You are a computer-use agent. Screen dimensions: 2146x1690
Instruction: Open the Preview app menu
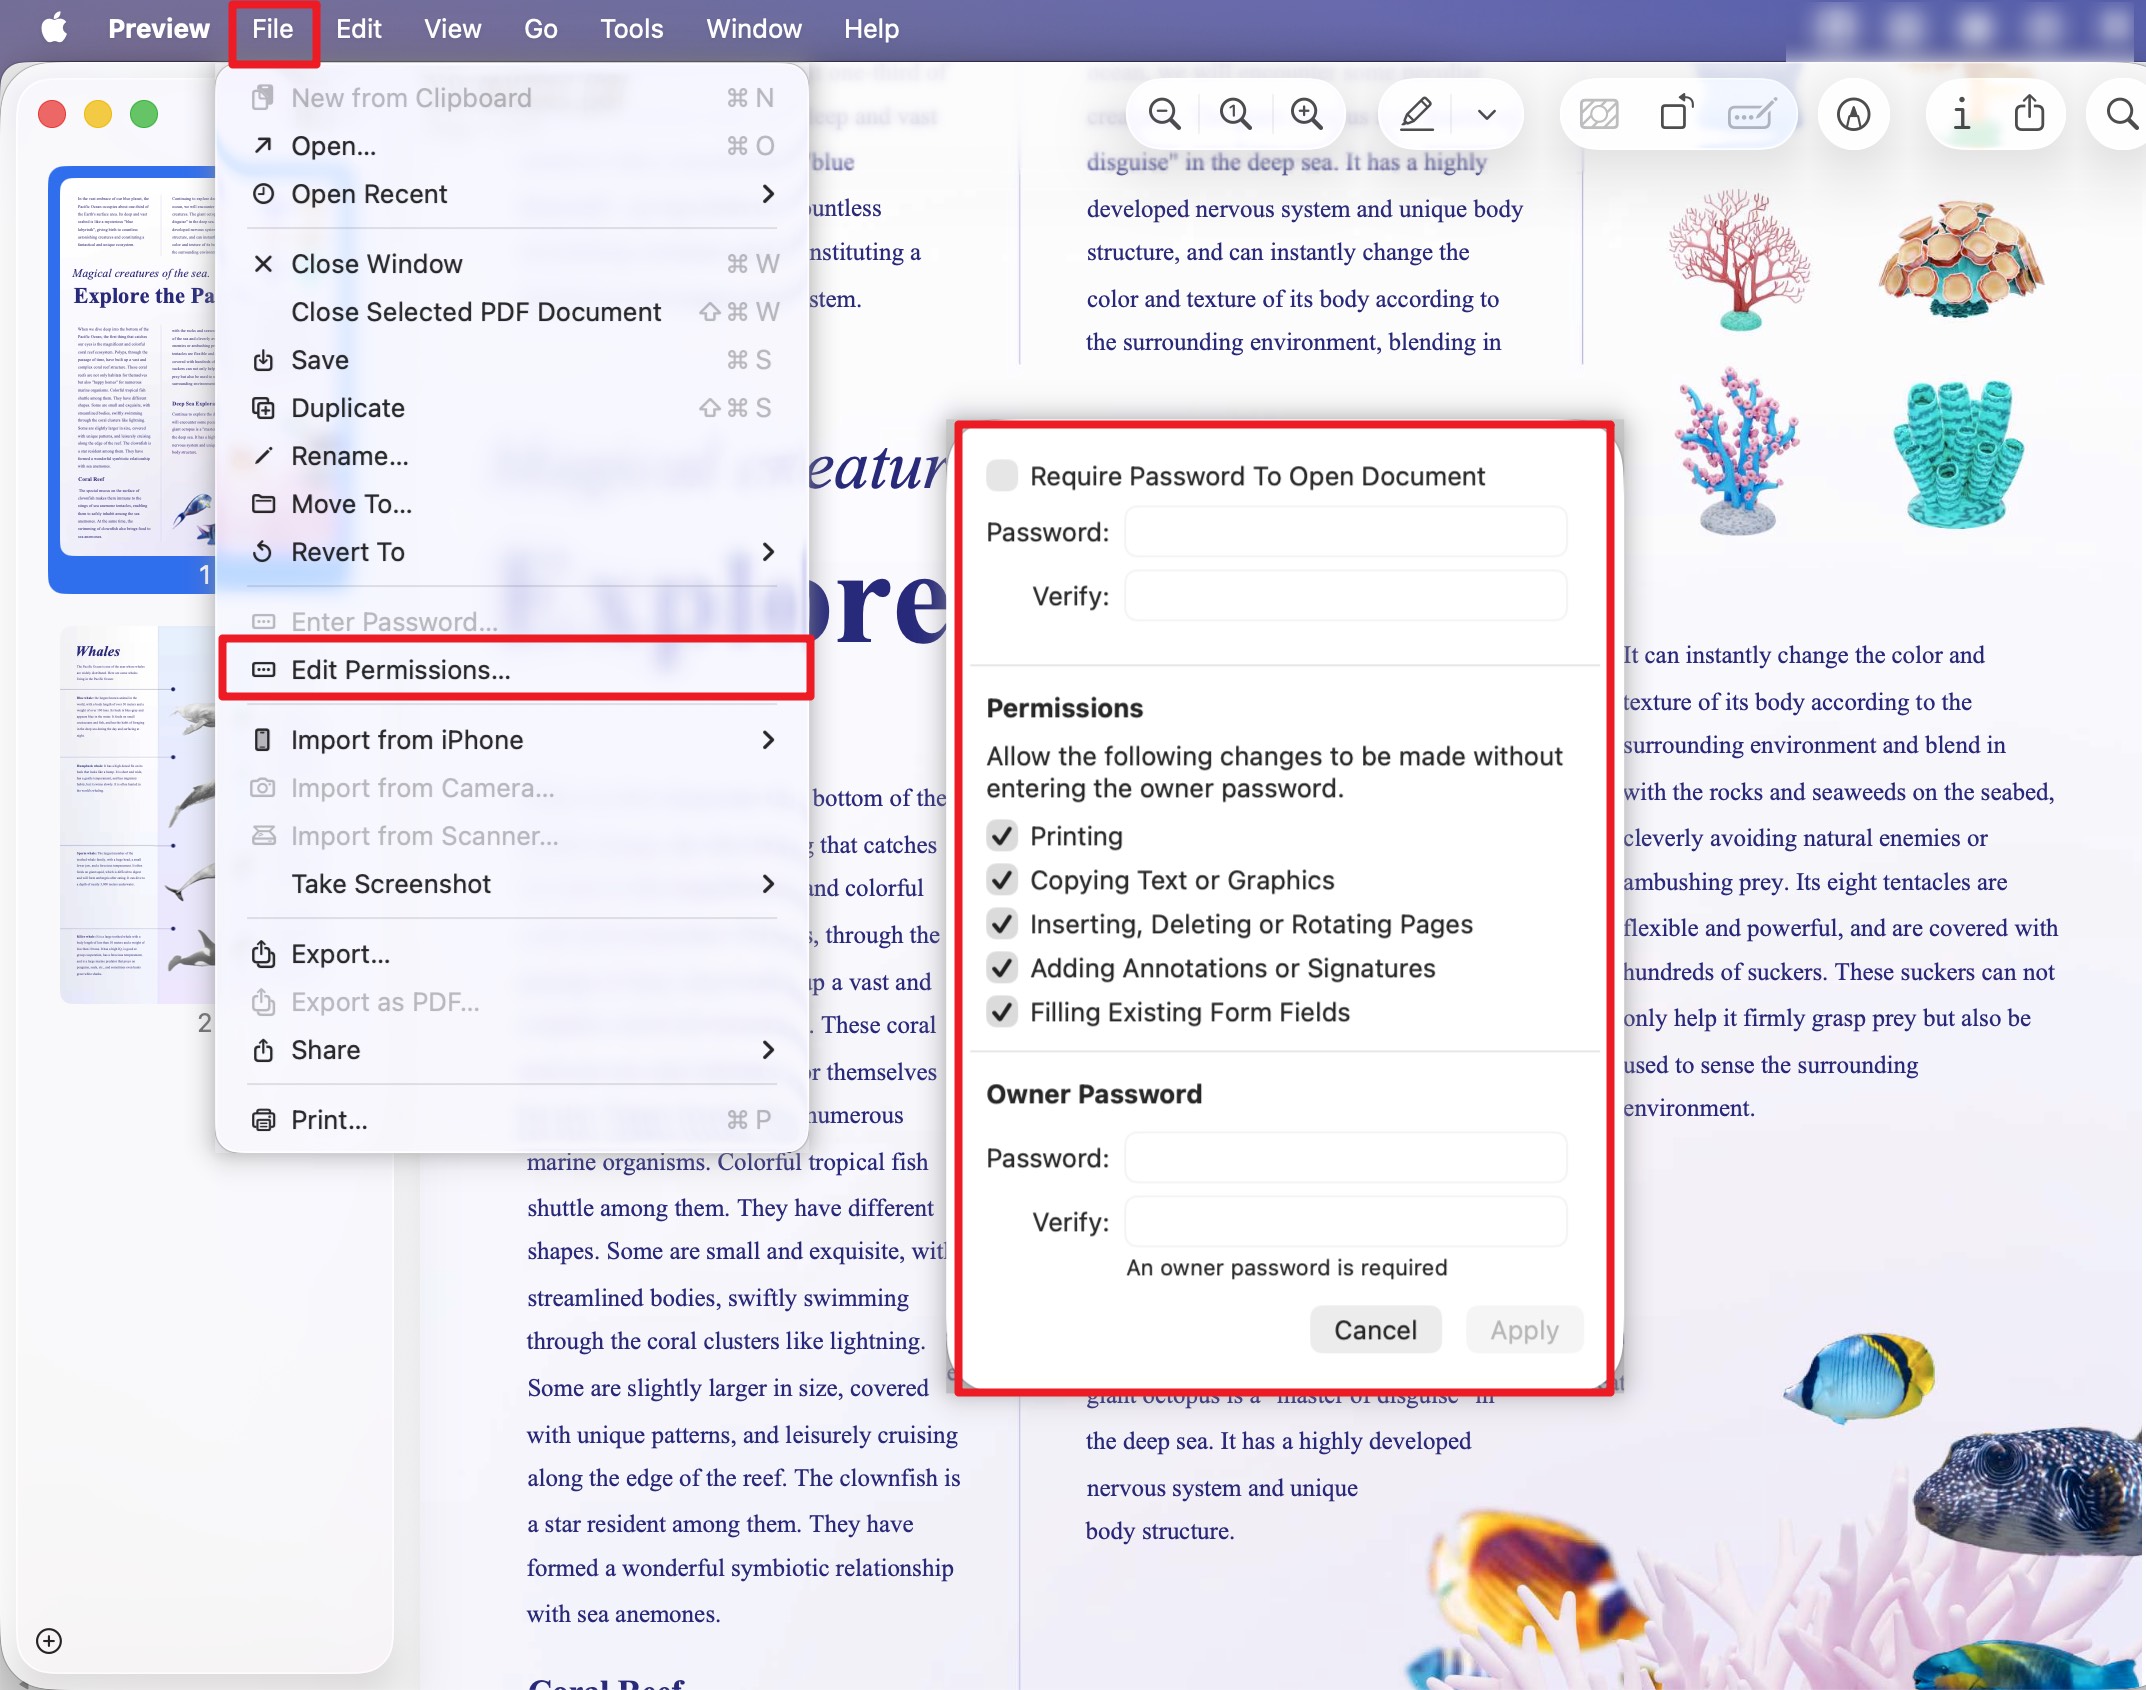tap(159, 28)
